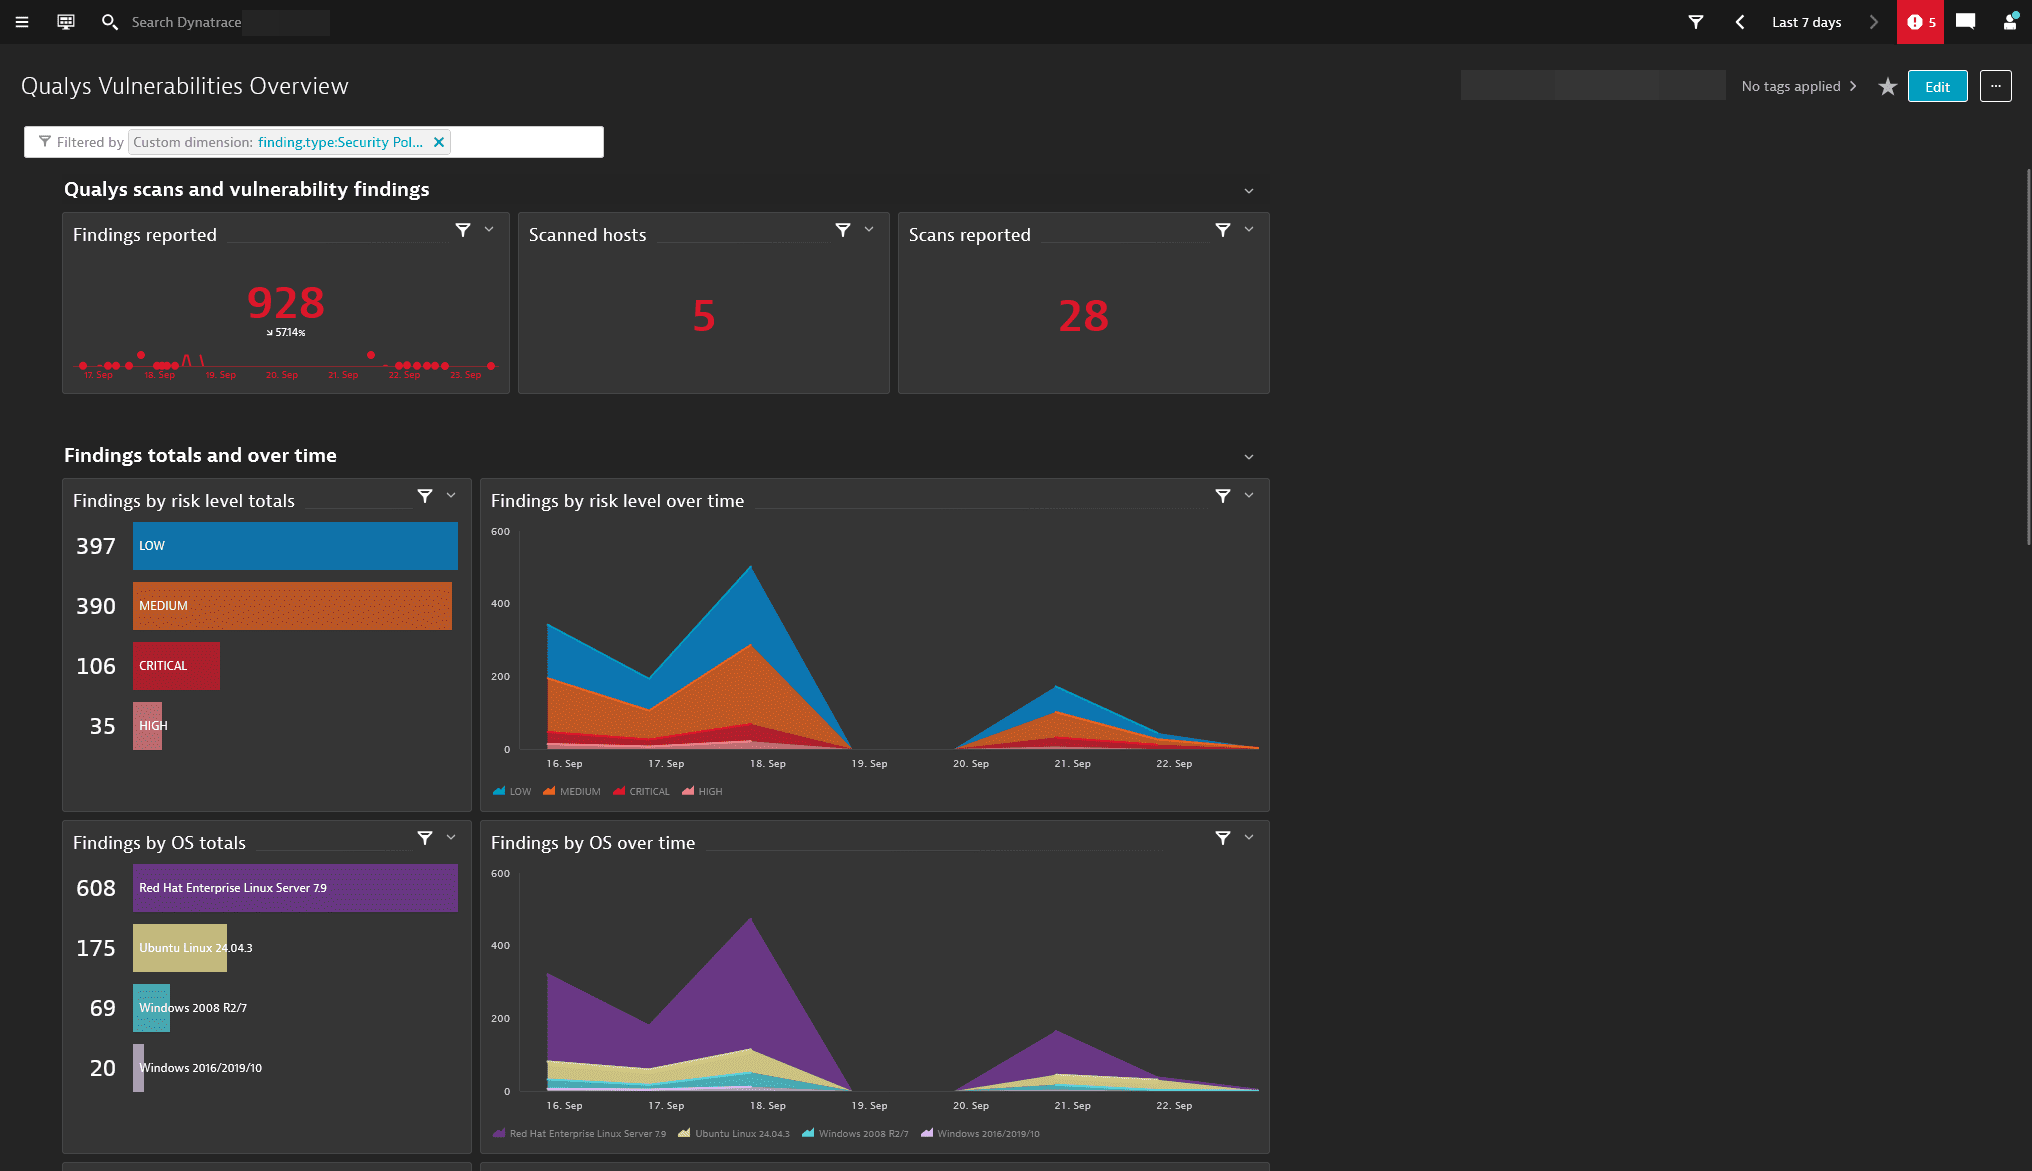Viewport: 2032px width, 1171px height.
Task: Collapse Findings totals and over time section
Action: coord(1249,457)
